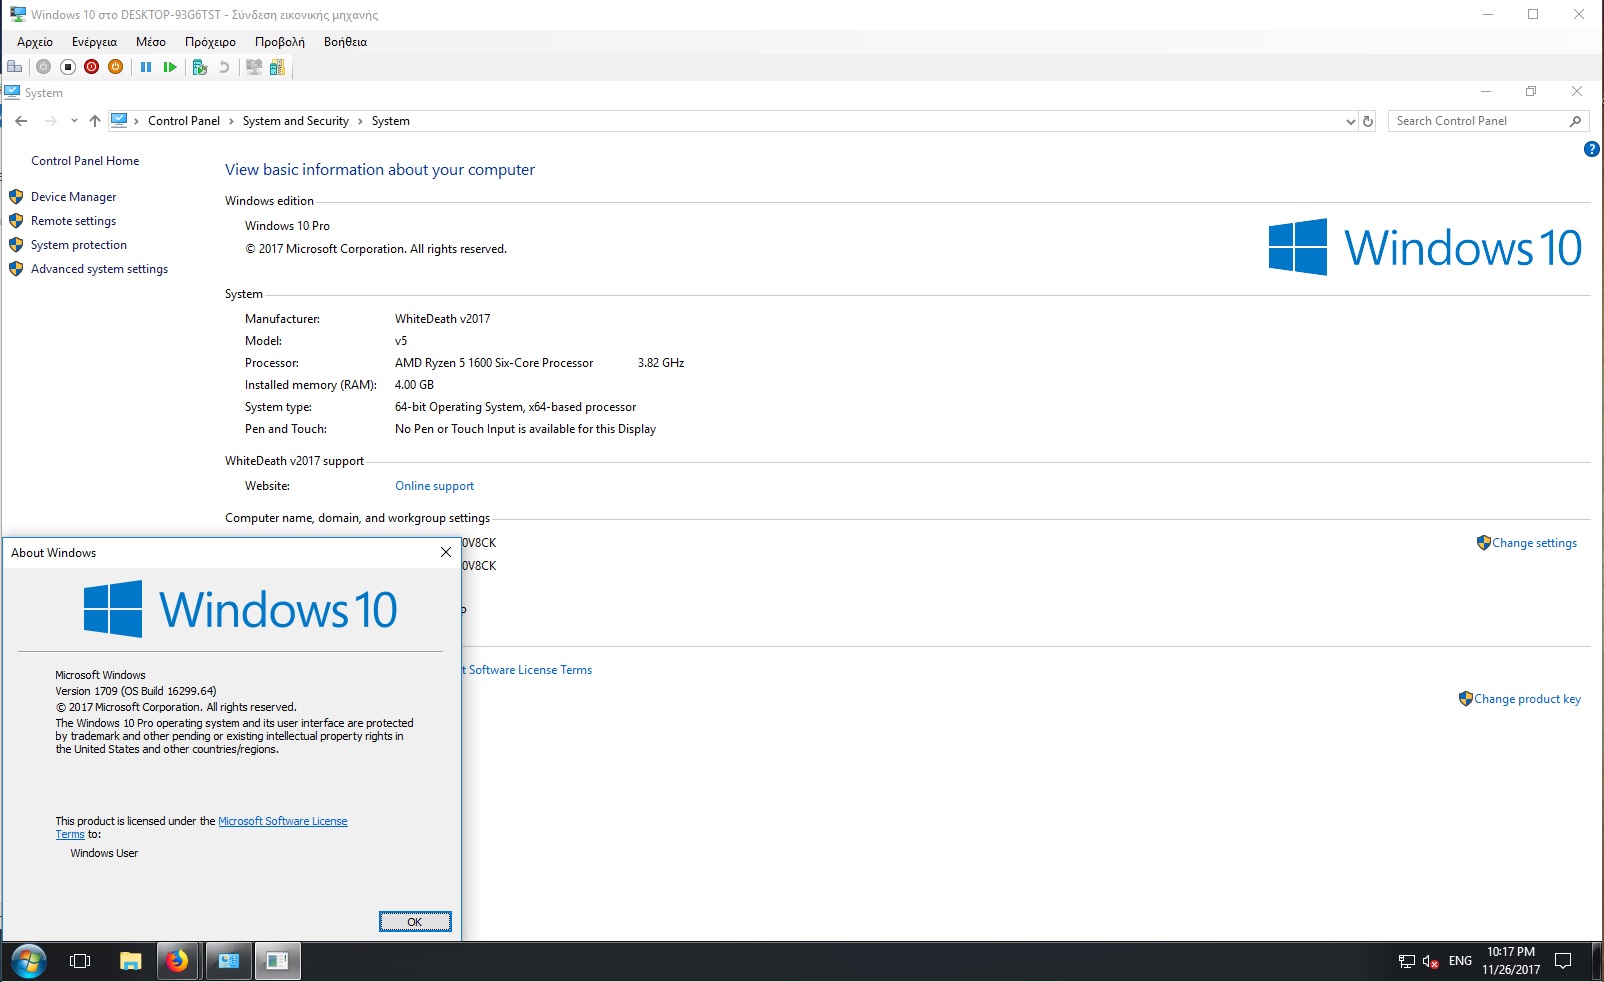Open Device Manager
This screenshot has width=1604, height=982.
point(73,197)
